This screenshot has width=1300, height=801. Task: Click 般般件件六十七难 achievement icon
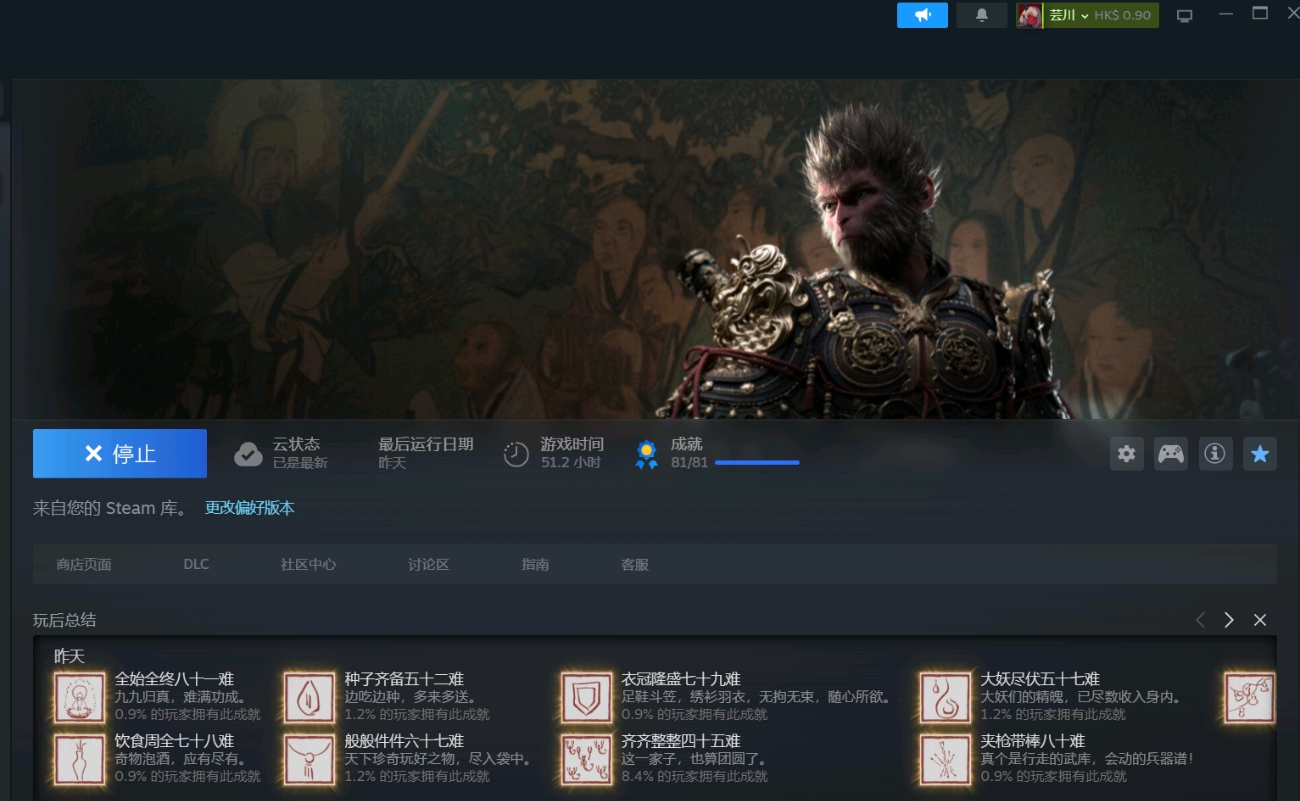(x=309, y=759)
